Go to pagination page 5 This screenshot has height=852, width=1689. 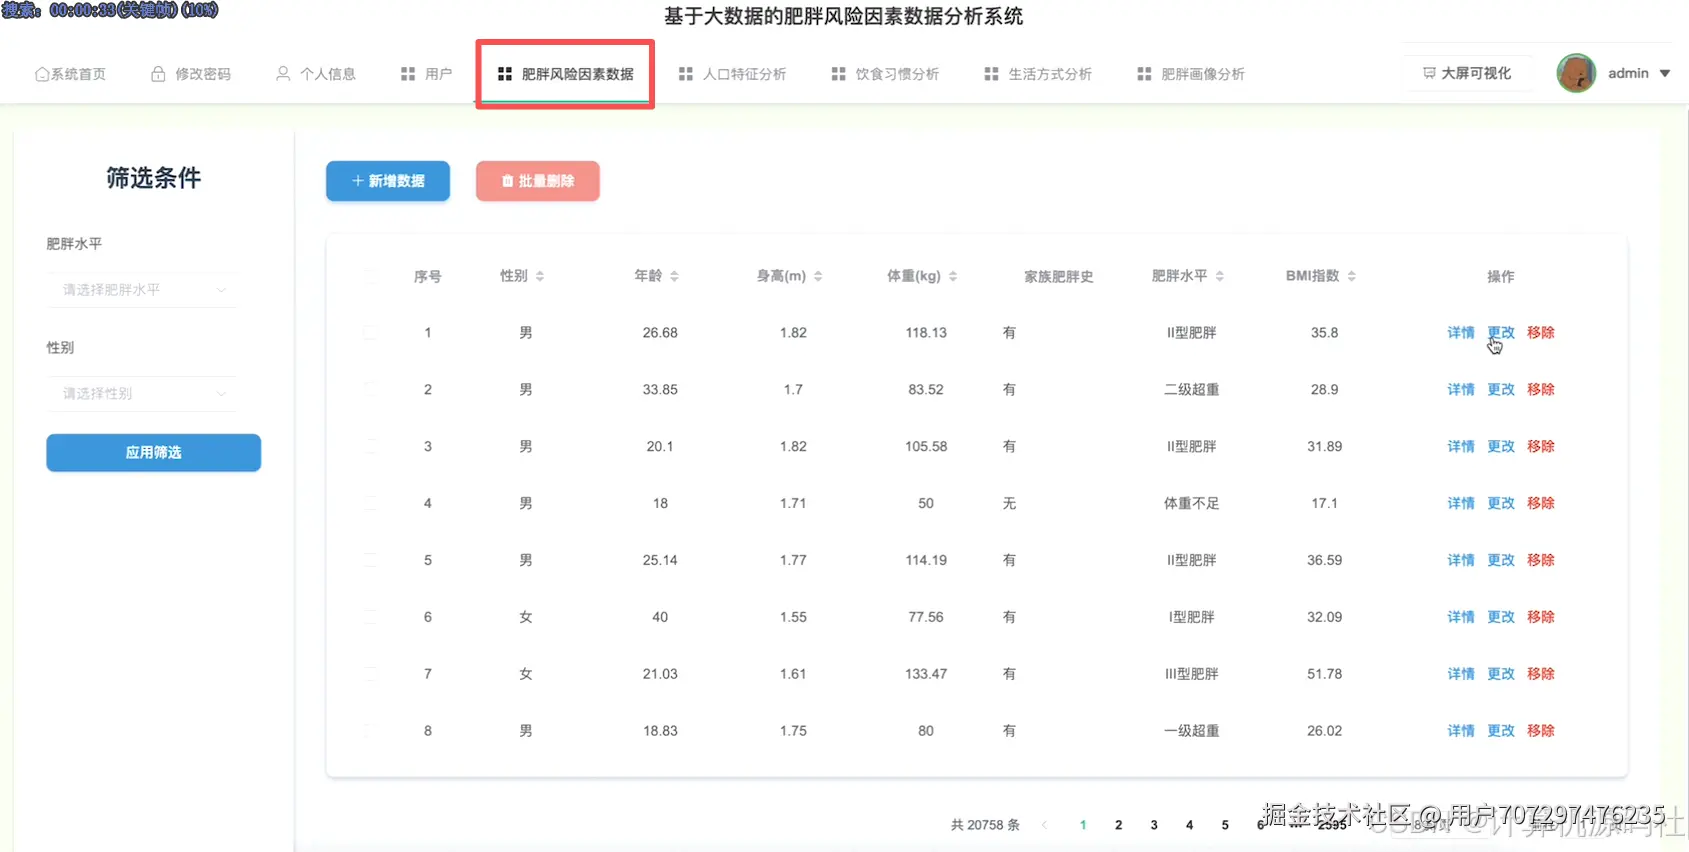1225,825
